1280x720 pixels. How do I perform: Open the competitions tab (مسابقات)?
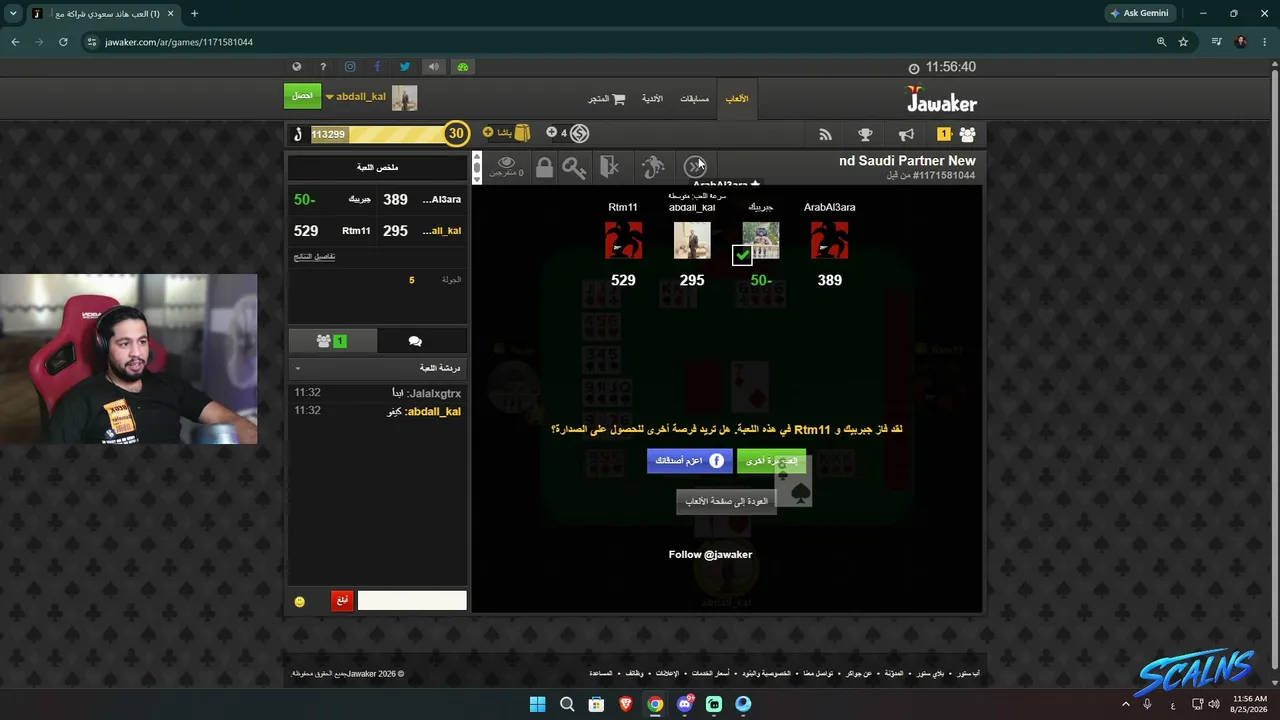click(x=695, y=99)
